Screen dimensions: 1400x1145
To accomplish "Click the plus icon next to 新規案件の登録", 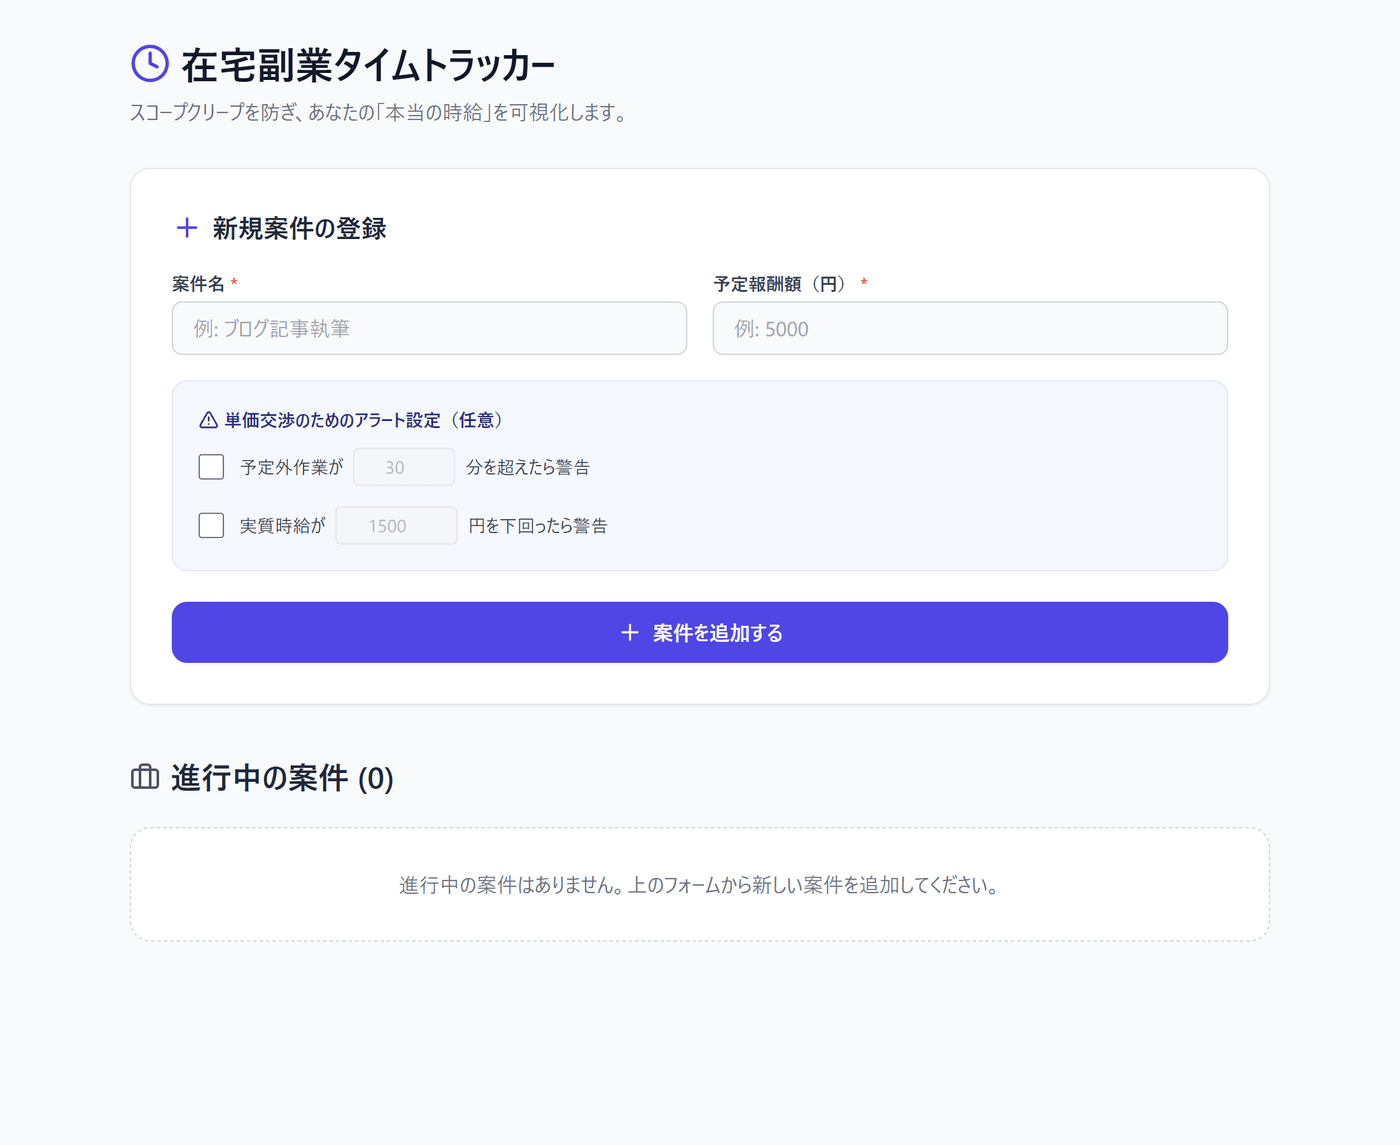I will (x=187, y=228).
